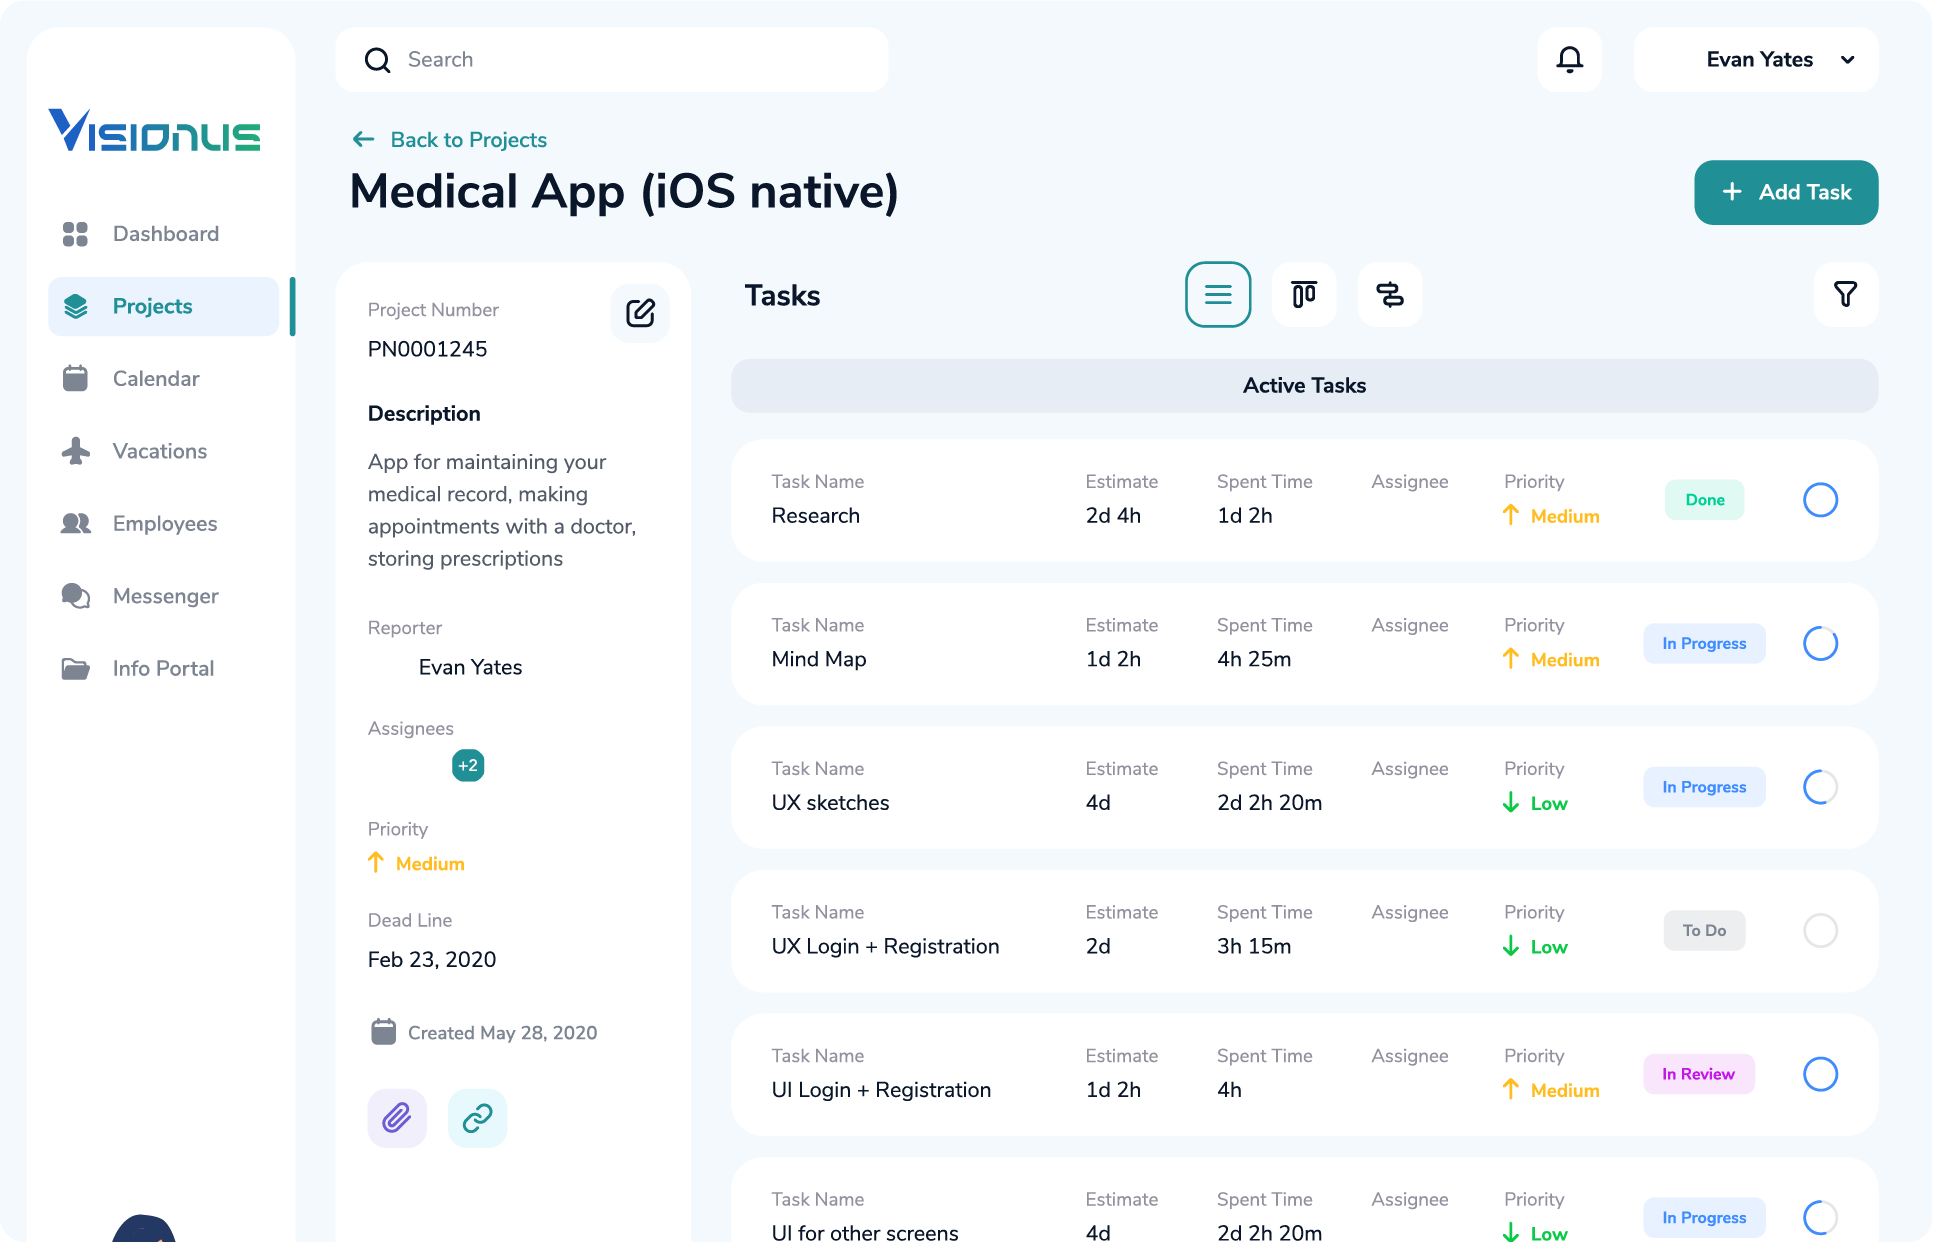Image resolution: width=1933 pixels, height=1242 pixels.
Task: Expand the +2 assignees badge
Action: (468, 765)
